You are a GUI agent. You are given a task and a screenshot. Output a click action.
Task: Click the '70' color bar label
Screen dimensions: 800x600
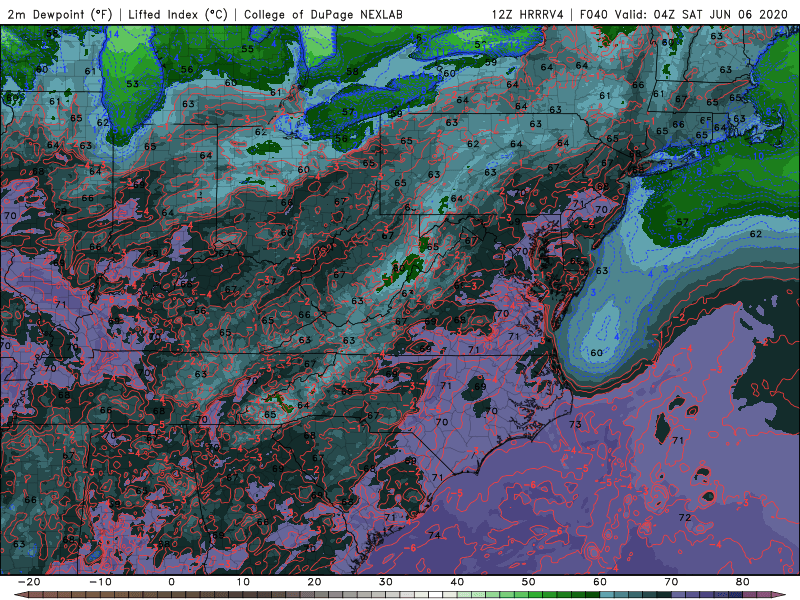671,582
